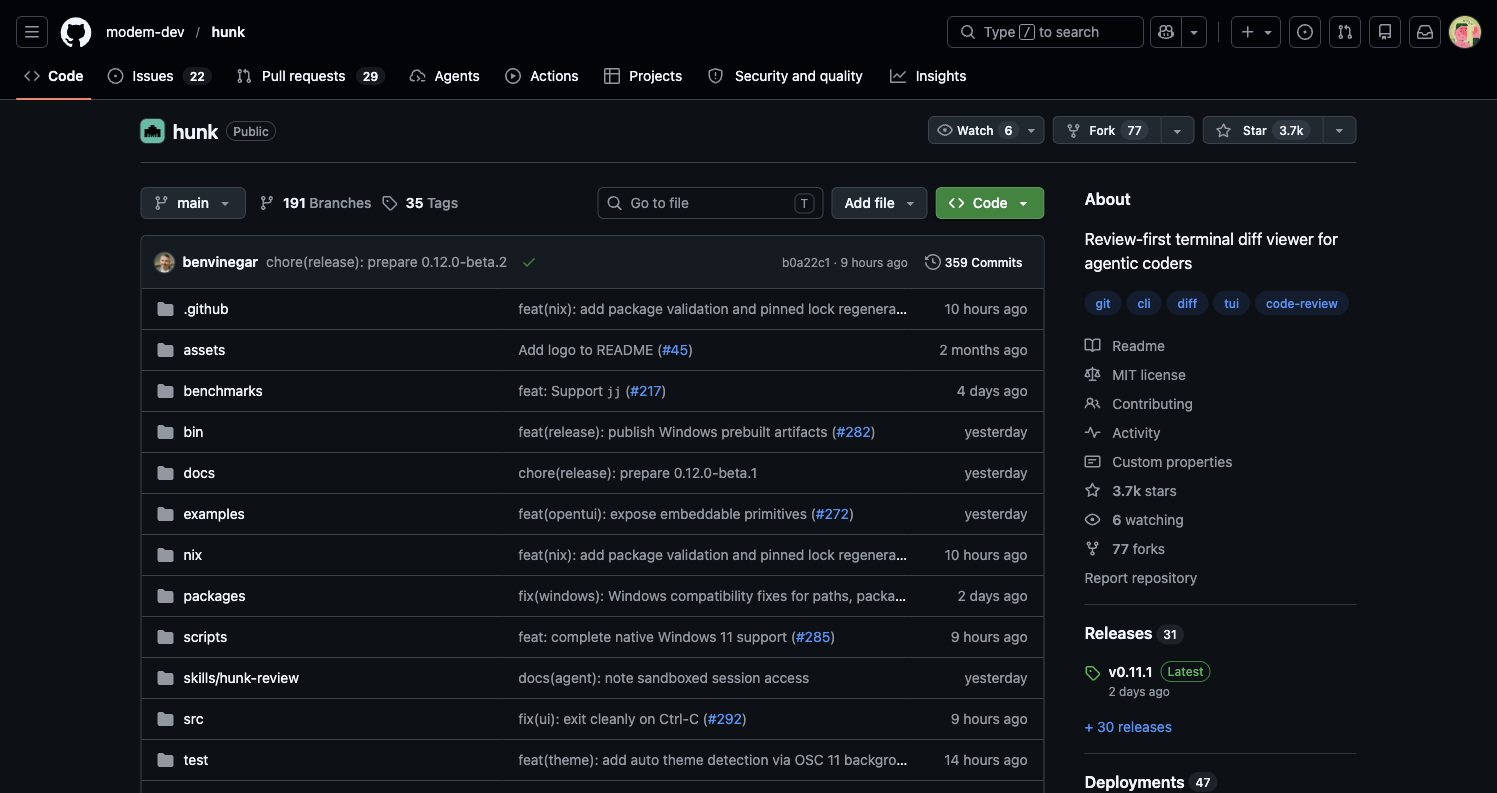Image resolution: width=1497 pixels, height=793 pixels.
Task: Focus the Go to file field
Action: pos(710,203)
